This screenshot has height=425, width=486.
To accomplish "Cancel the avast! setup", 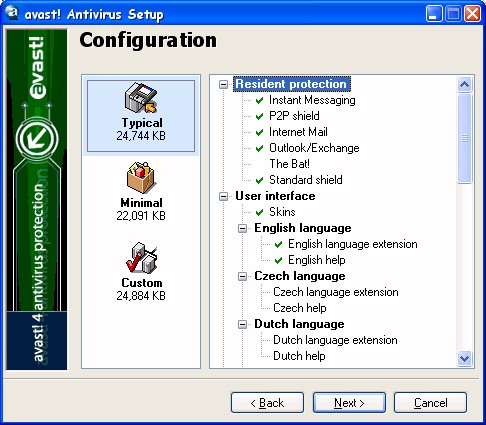I will pos(430,403).
